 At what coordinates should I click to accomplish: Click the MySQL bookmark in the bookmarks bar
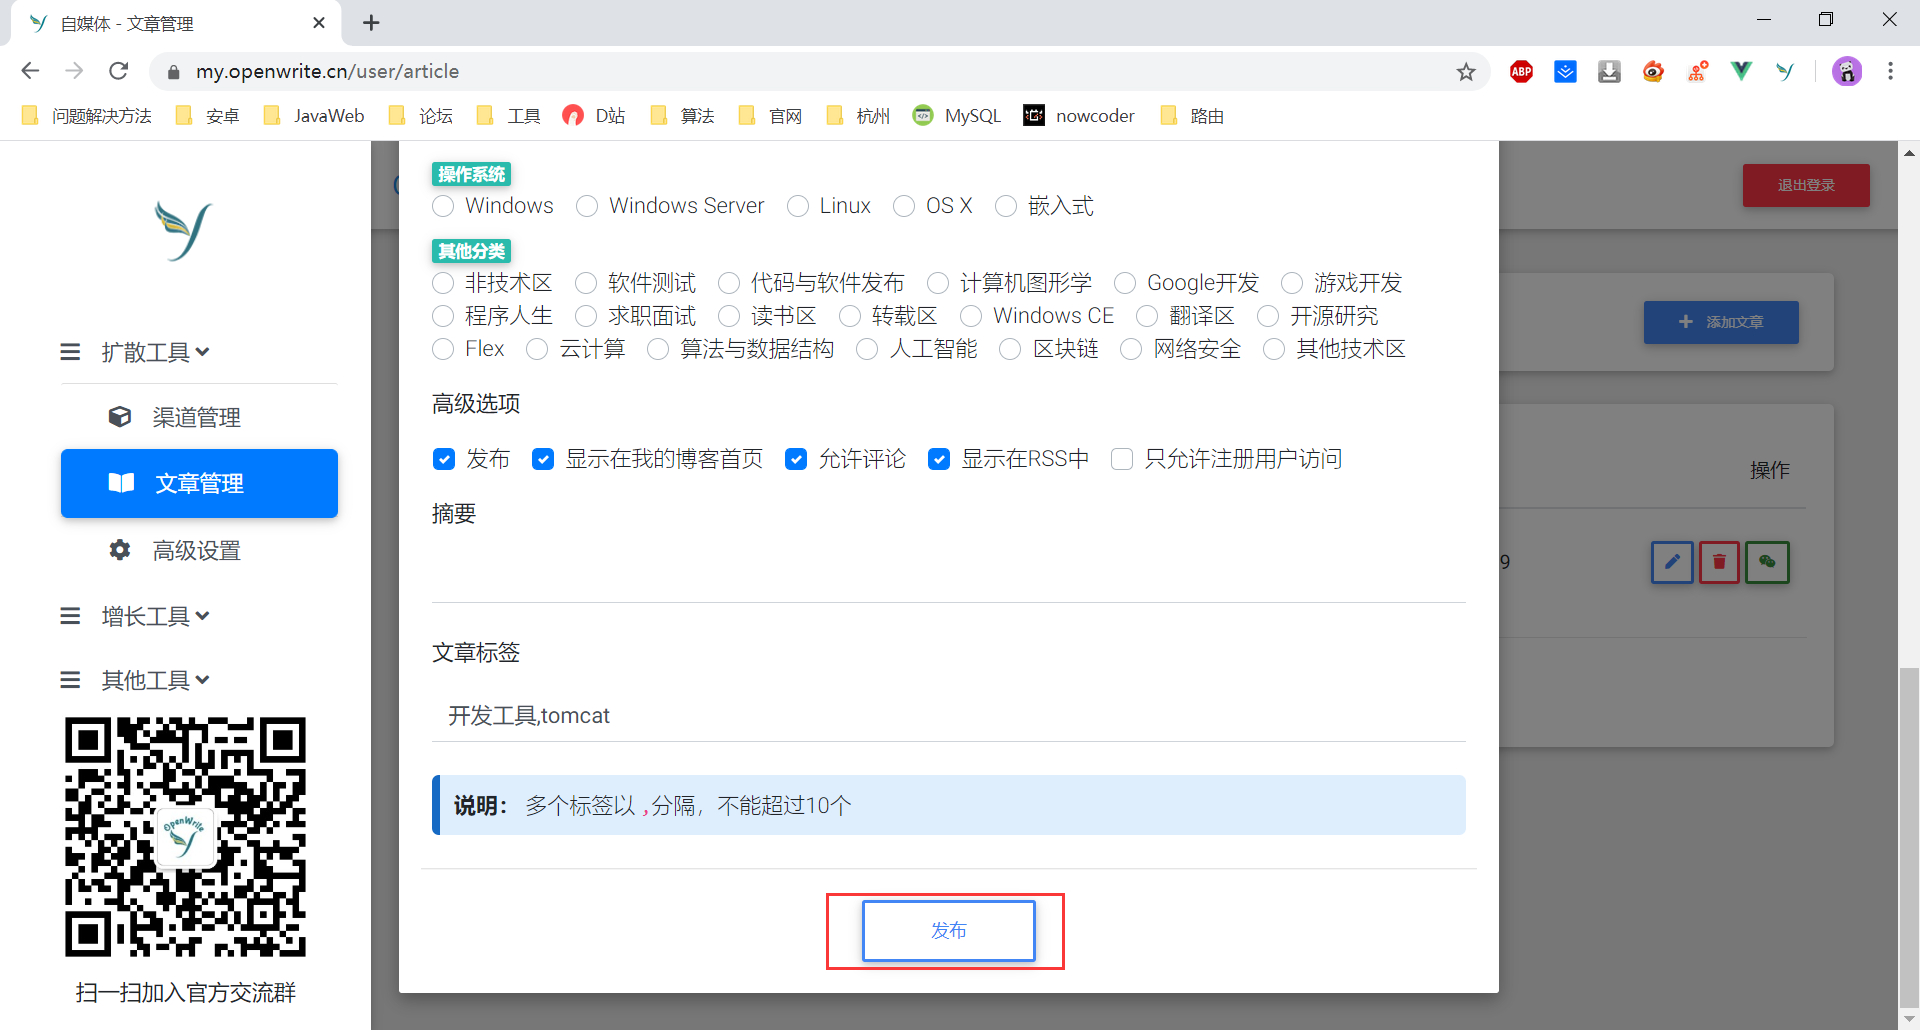tap(956, 115)
